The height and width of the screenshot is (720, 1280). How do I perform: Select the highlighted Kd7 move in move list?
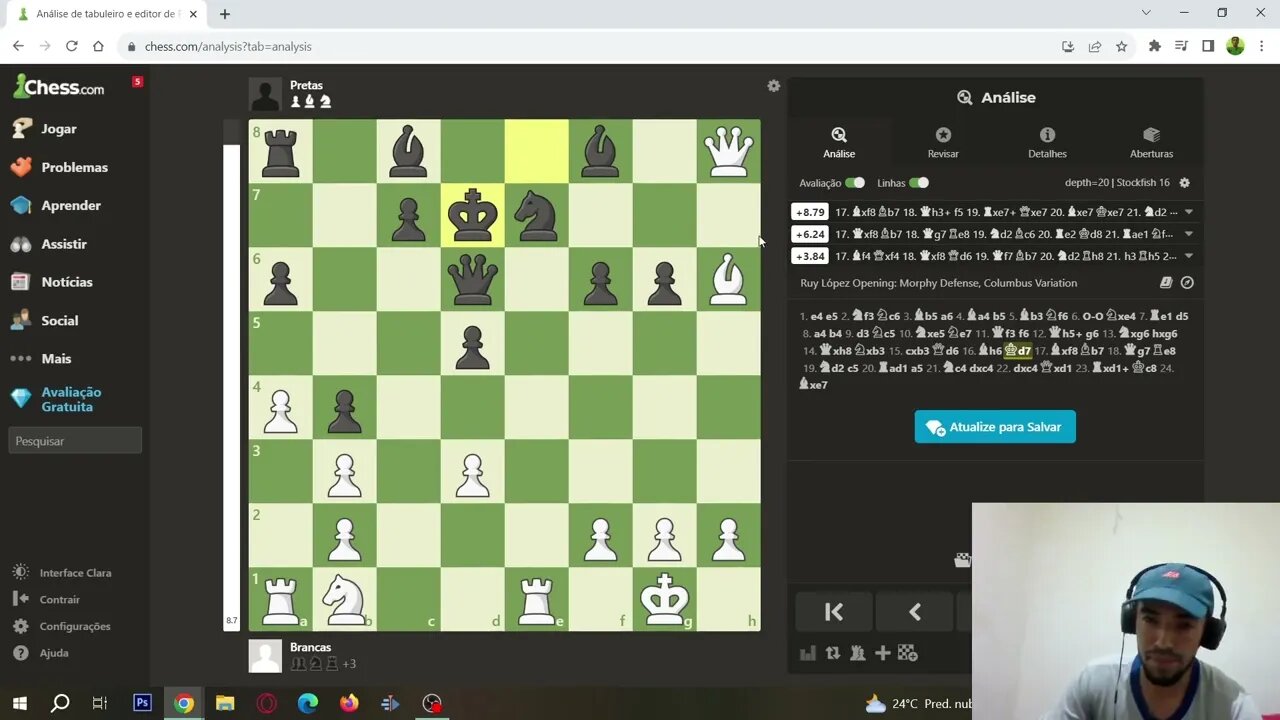(x=1018, y=351)
